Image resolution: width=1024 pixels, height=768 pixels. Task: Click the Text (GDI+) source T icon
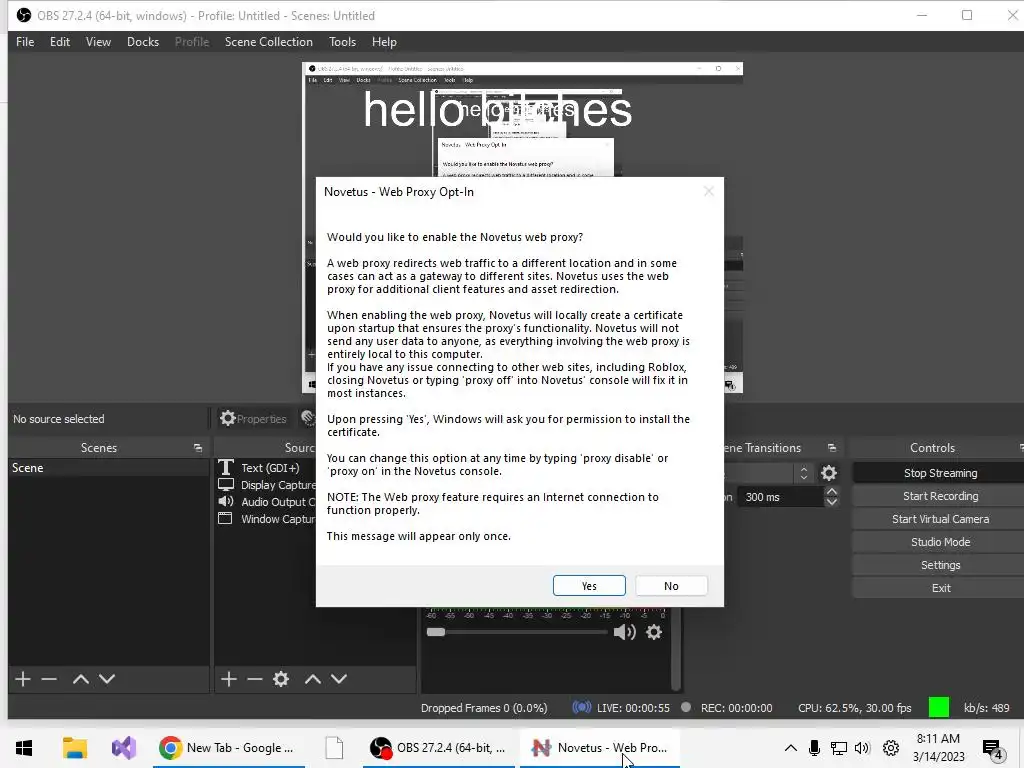point(226,467)
